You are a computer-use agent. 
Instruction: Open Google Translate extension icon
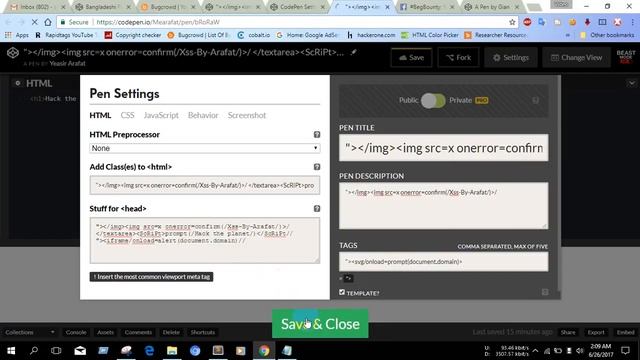(x=542, y=22)
